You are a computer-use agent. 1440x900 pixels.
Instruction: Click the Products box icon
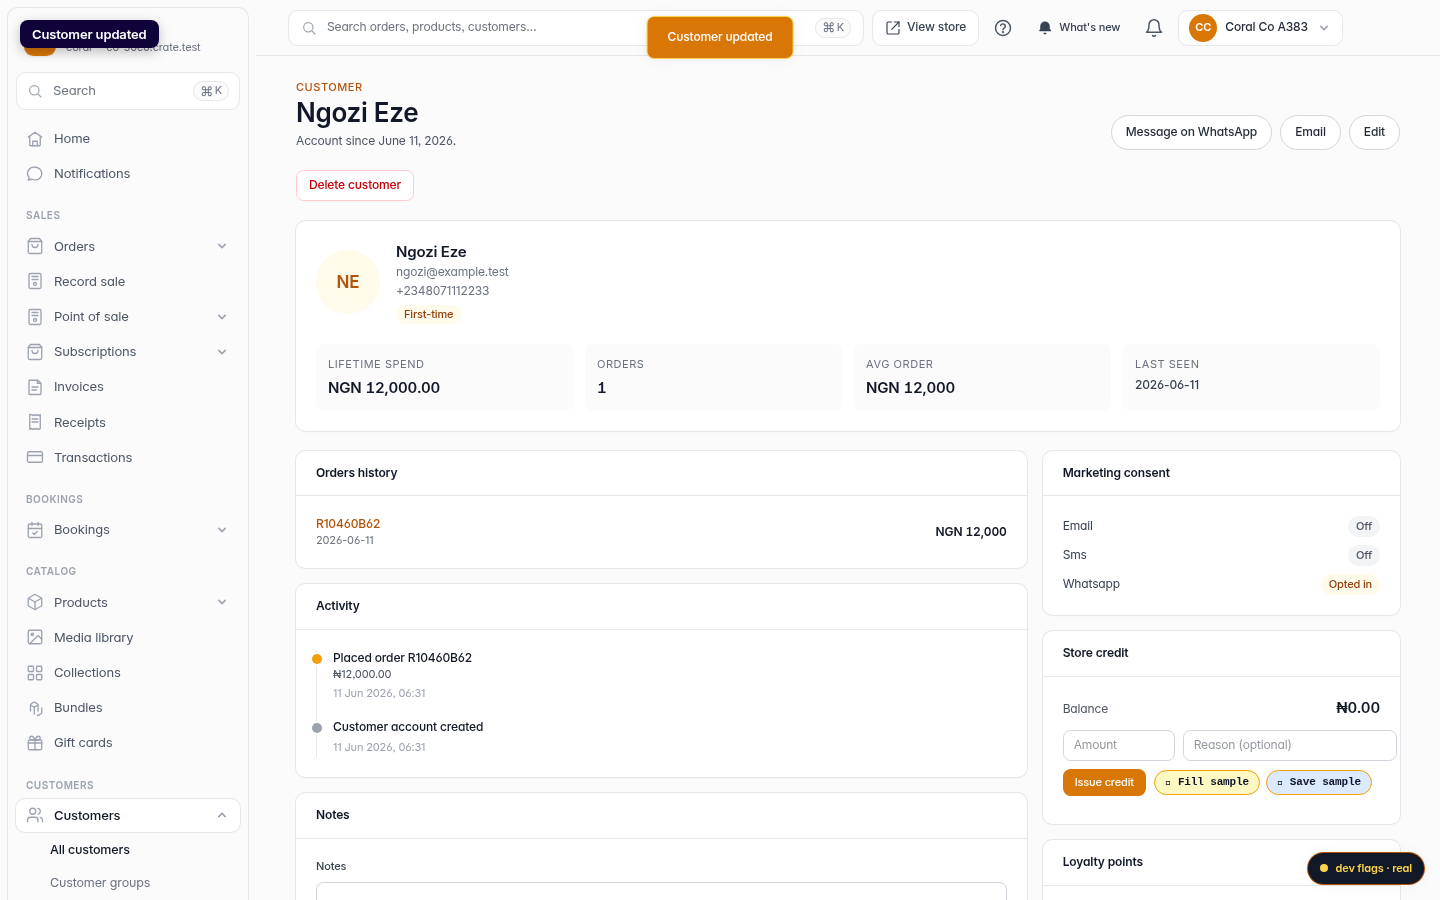35,603
